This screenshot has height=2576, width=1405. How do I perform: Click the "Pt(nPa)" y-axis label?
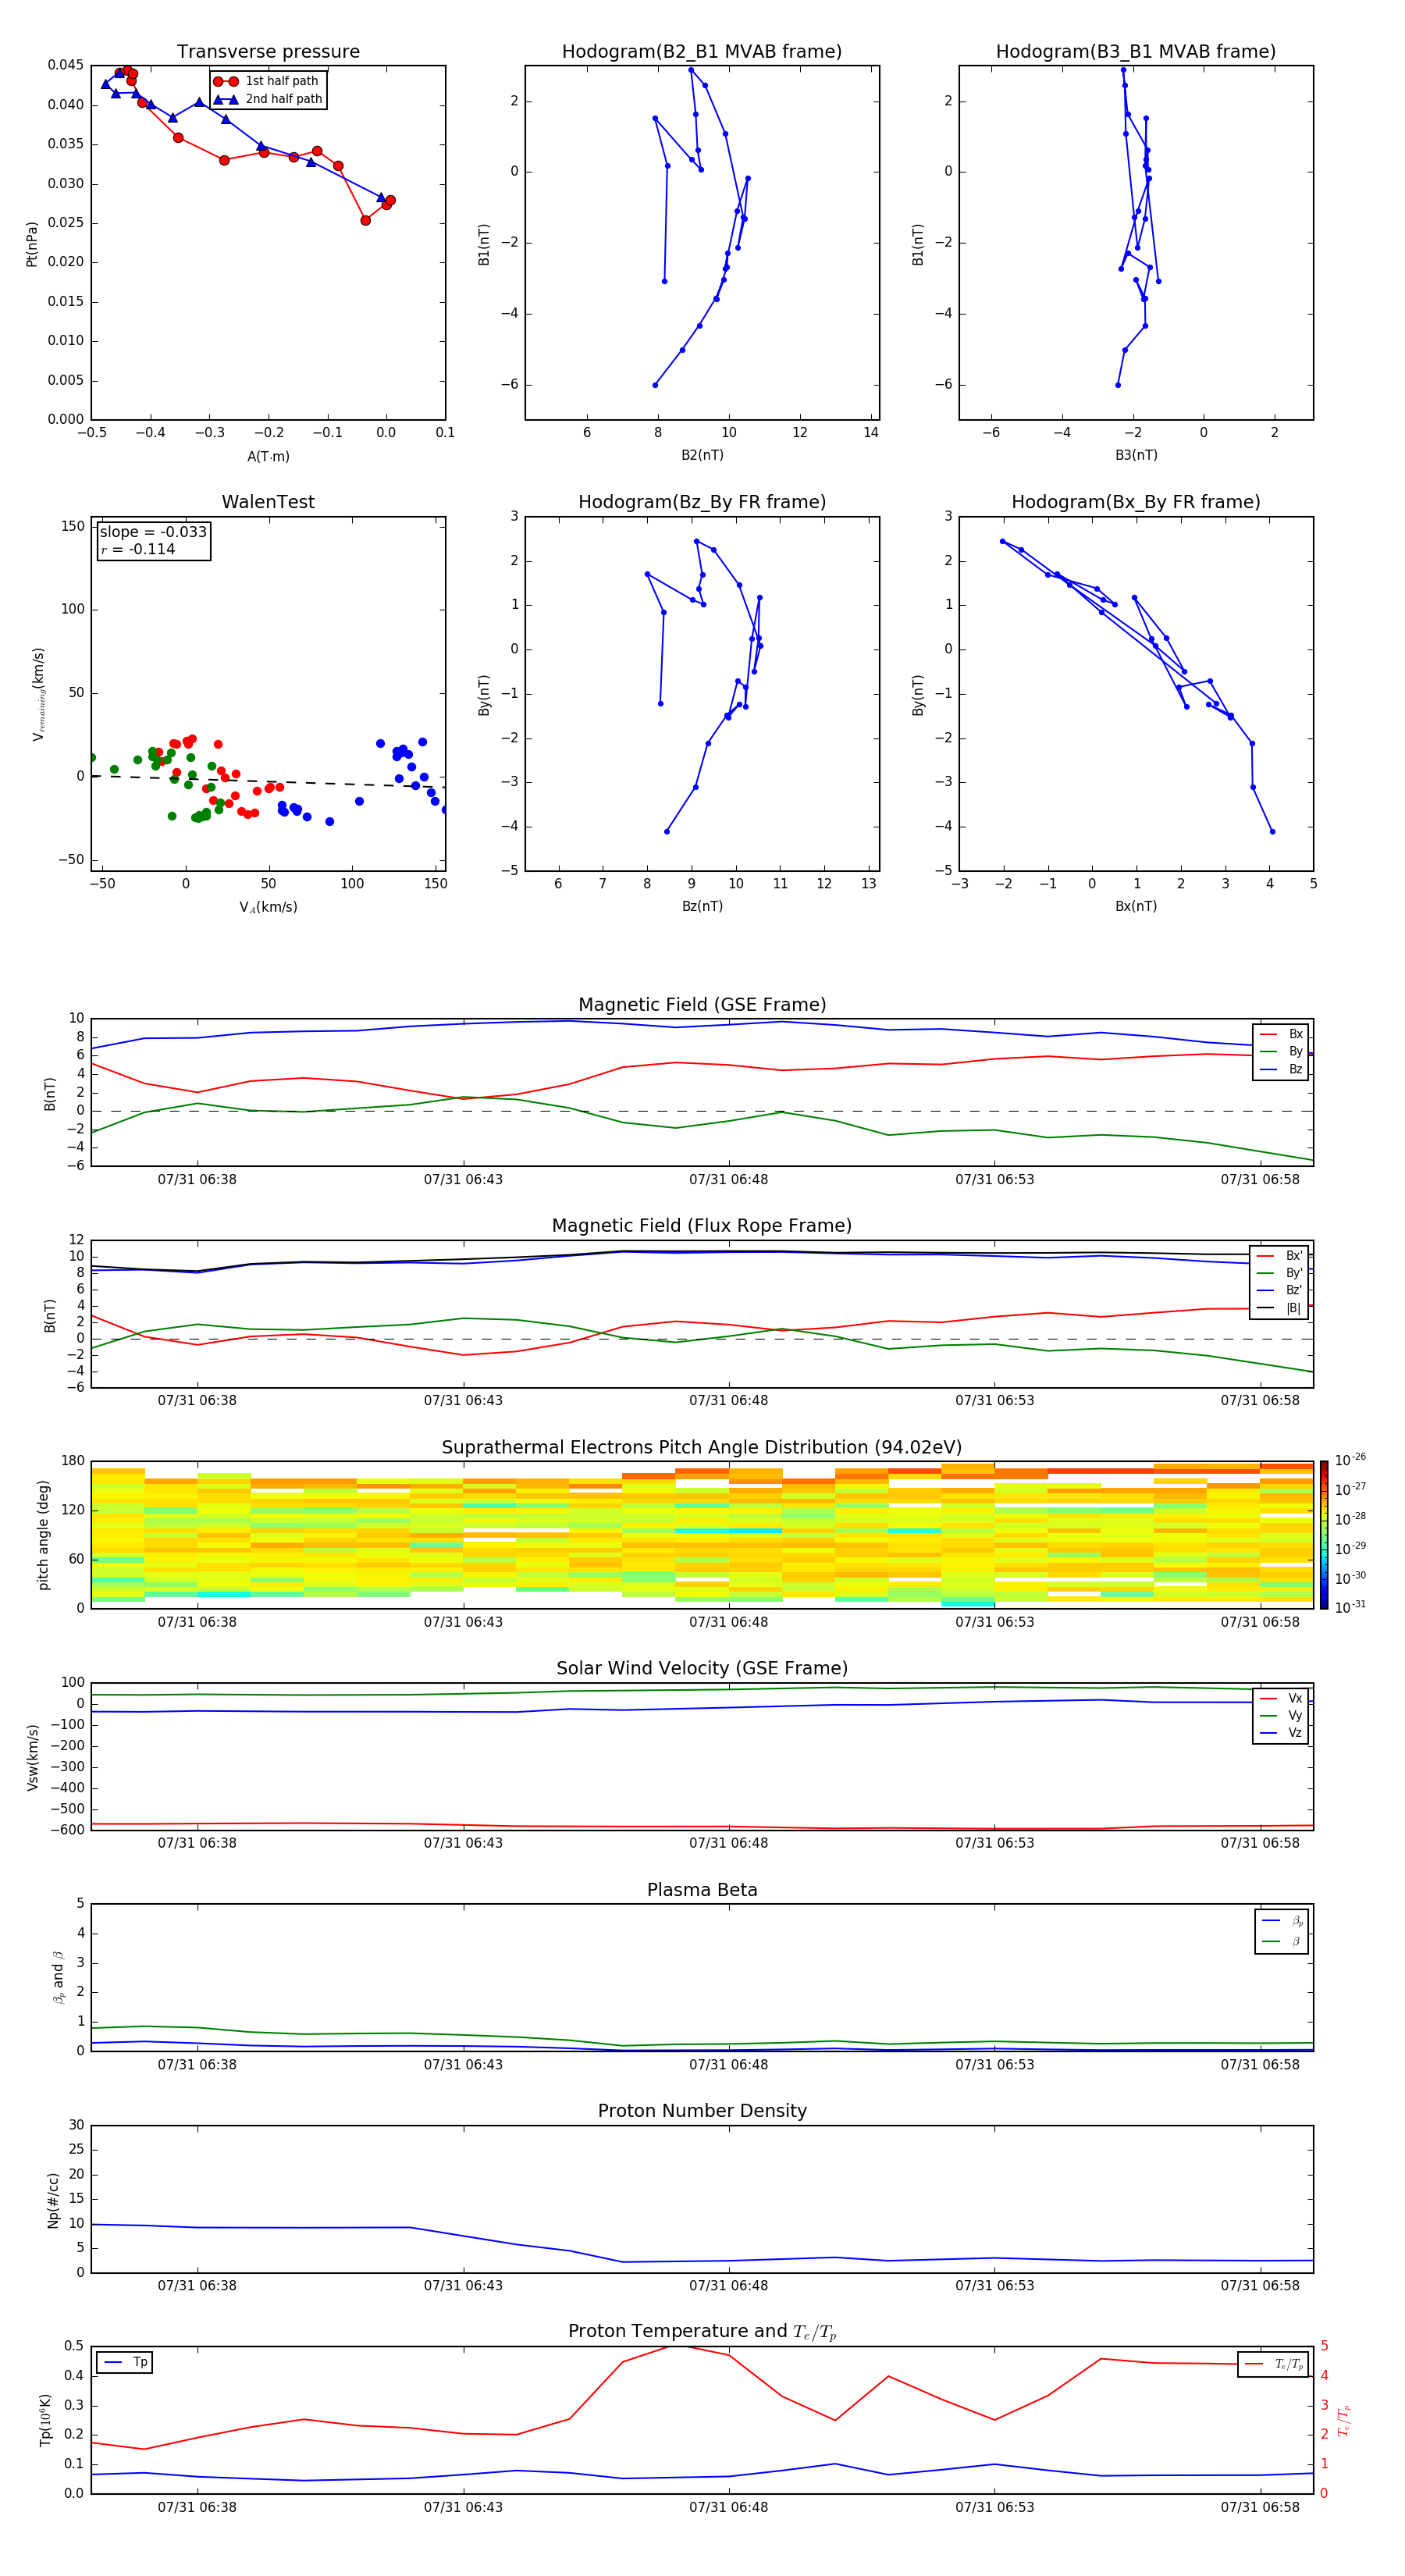pyautogui.click(x=32, y=244)
